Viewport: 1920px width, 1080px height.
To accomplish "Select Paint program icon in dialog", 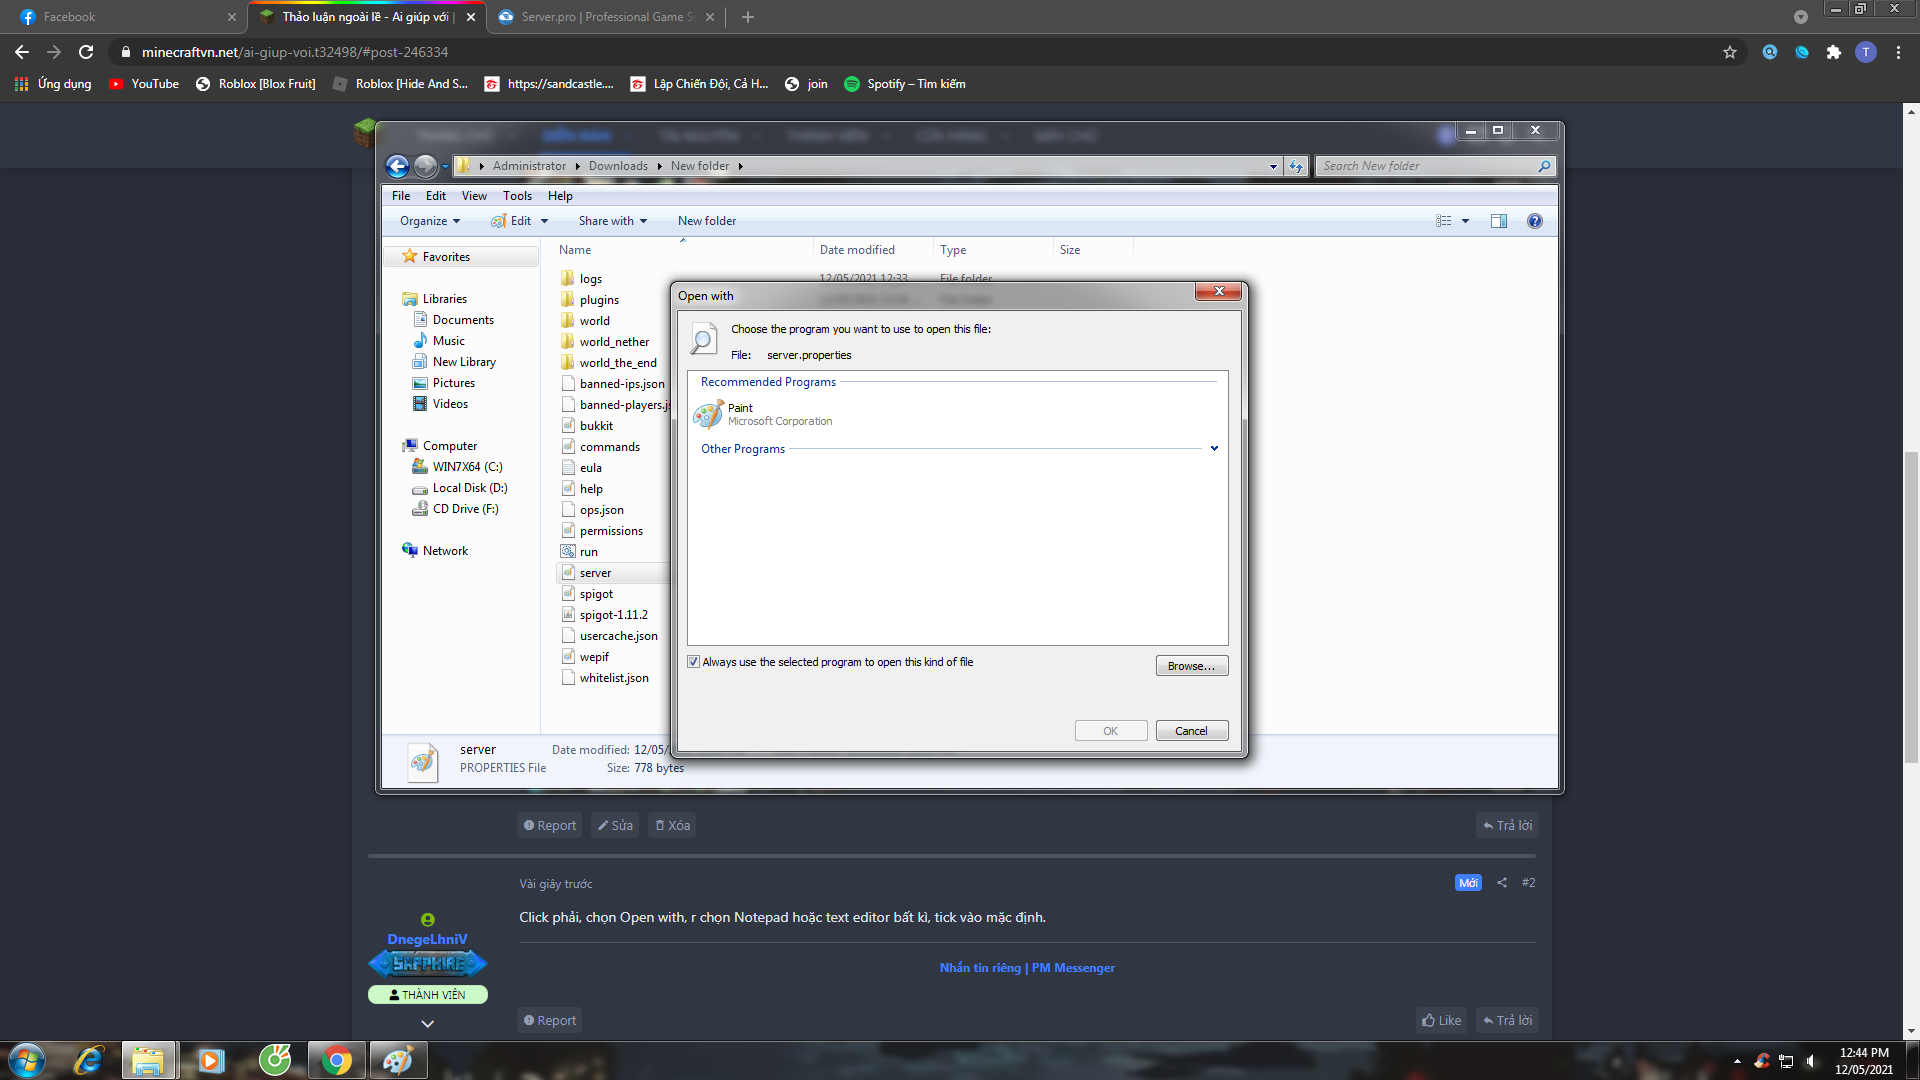I will (708, 414).
